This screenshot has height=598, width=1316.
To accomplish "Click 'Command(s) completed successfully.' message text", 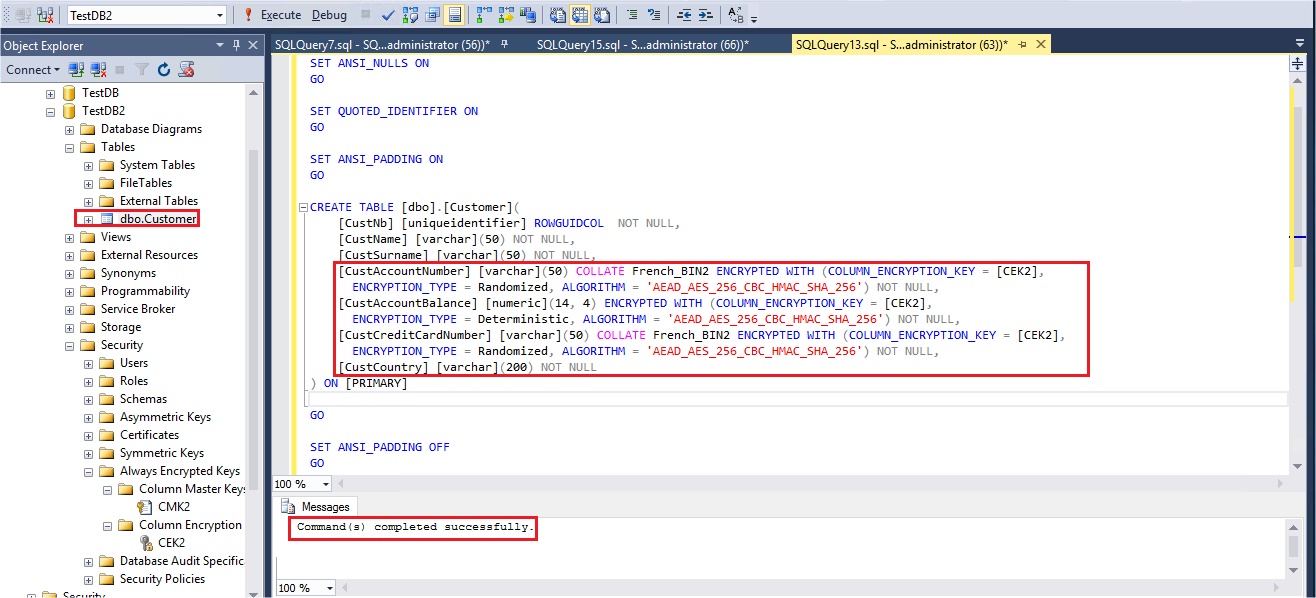I will (416, 527).
